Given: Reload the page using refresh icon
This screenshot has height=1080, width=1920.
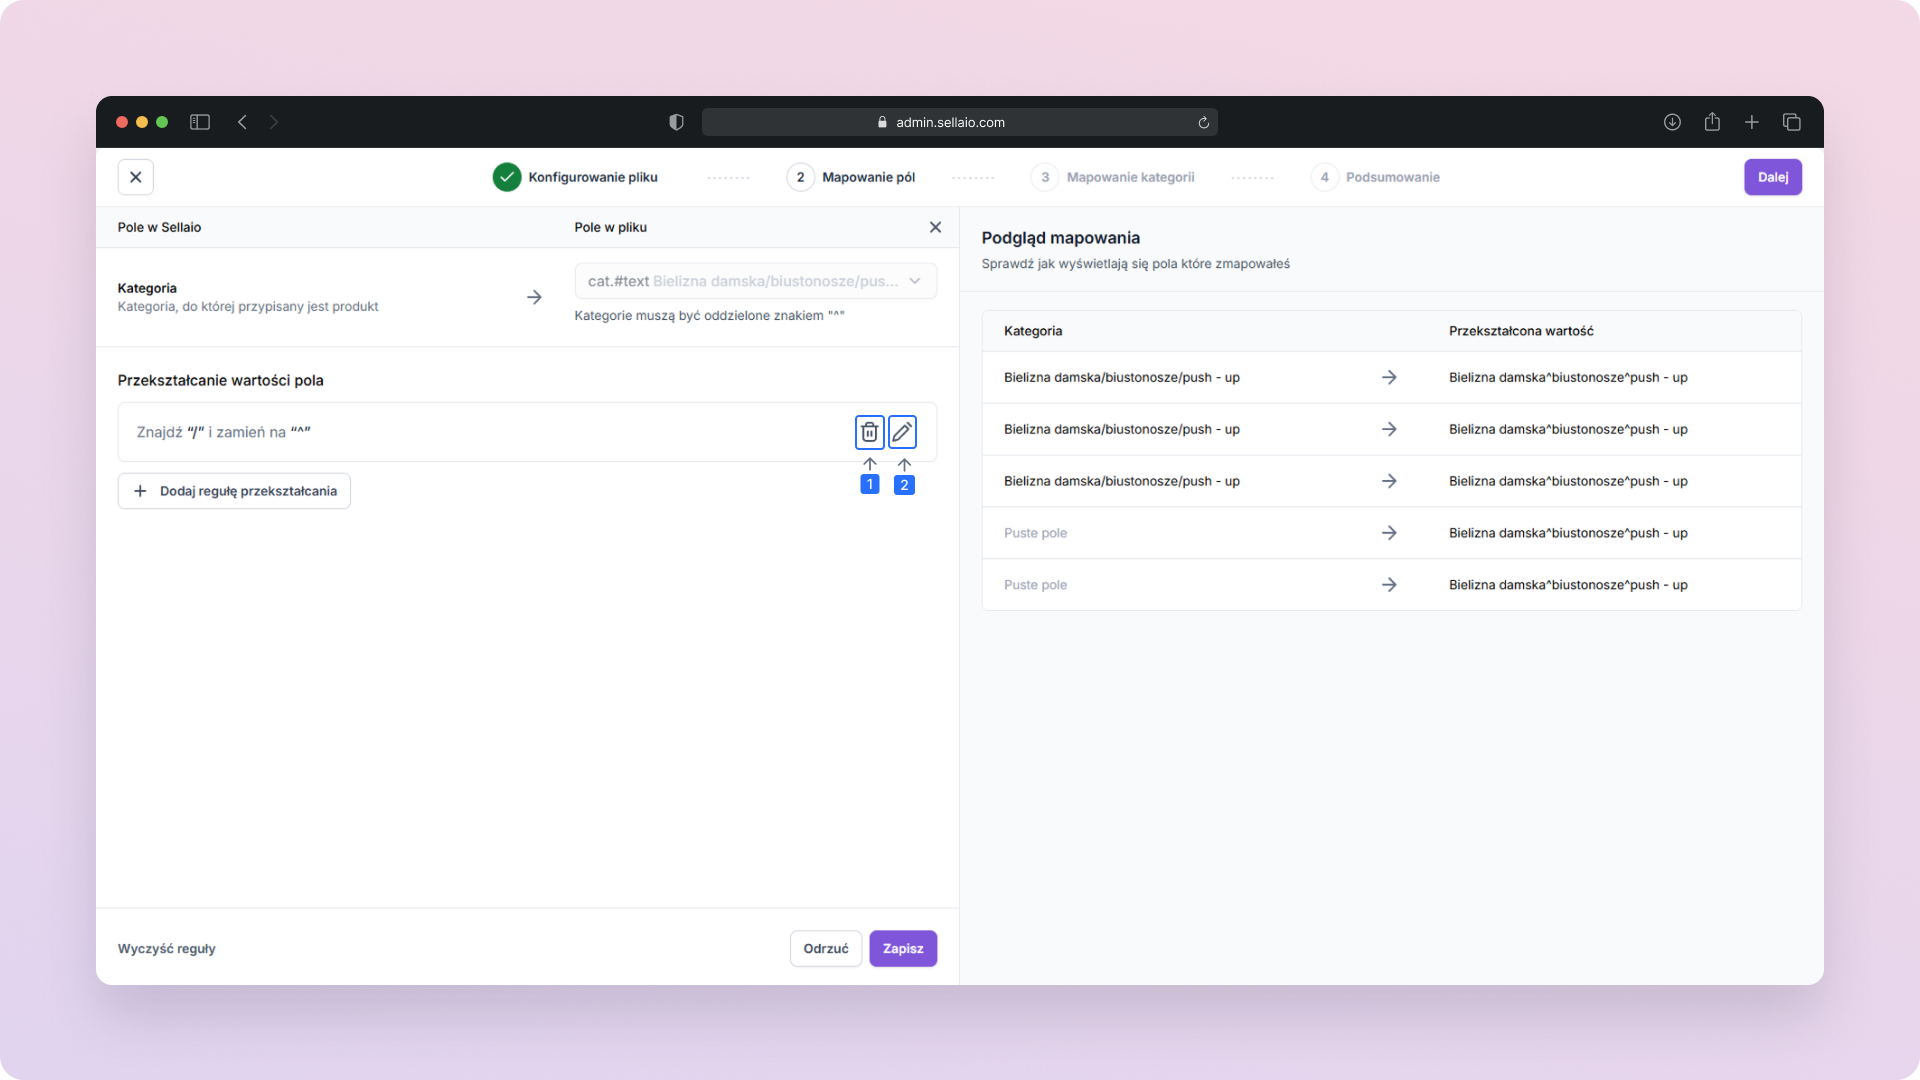Looking at the screenshot, I should (1203, 122).
